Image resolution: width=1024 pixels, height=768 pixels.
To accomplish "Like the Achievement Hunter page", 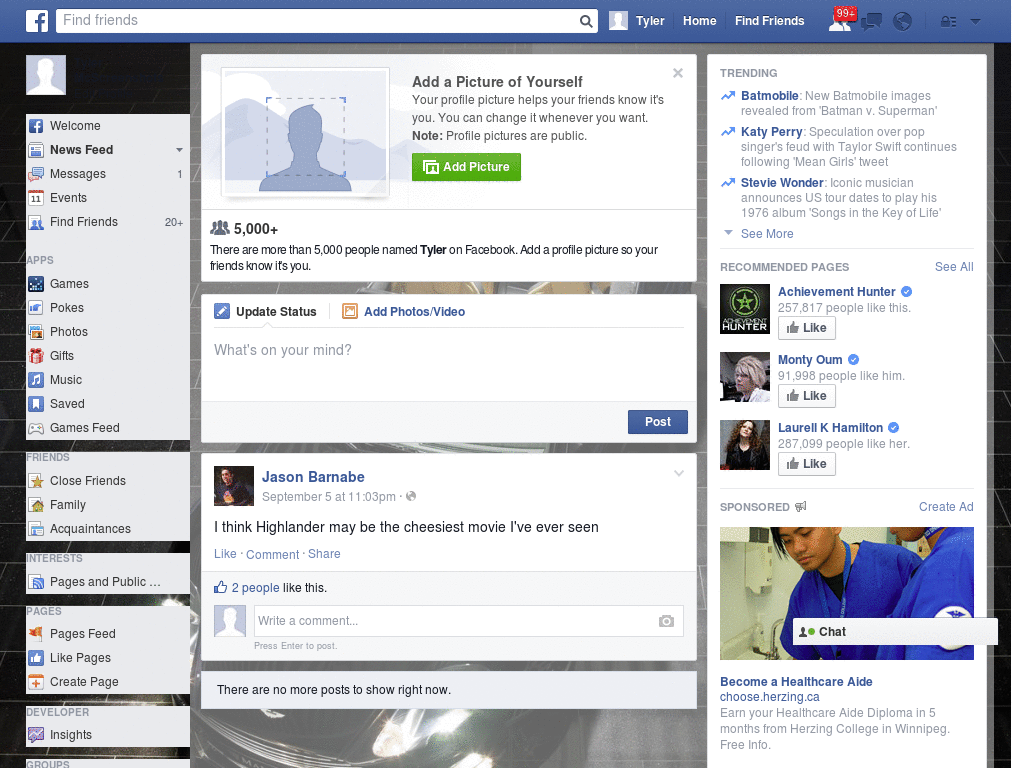I will pos(807,328).
